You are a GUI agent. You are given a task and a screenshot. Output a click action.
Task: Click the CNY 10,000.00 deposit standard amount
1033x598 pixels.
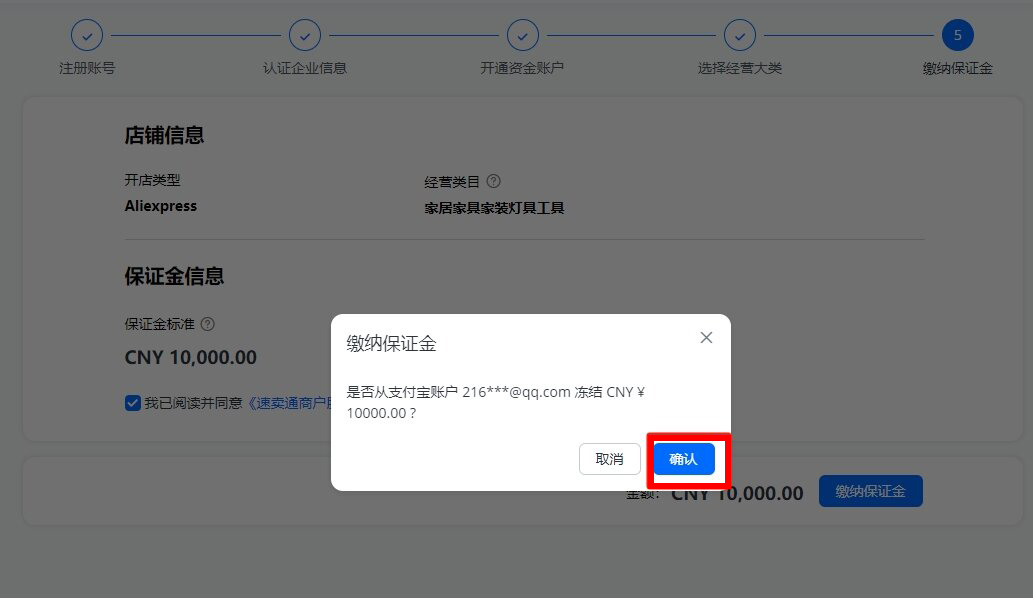click(x=190, y=358)
